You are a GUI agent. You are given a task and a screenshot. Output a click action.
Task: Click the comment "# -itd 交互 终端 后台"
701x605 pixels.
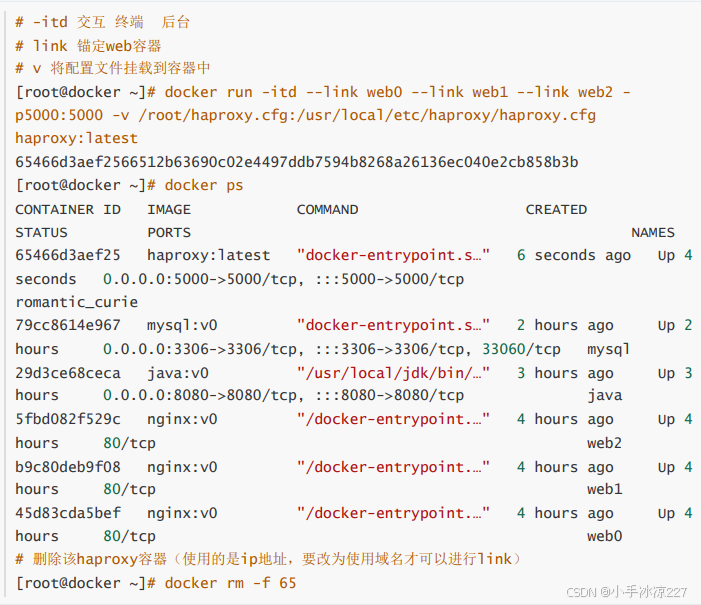coord(102,22)
